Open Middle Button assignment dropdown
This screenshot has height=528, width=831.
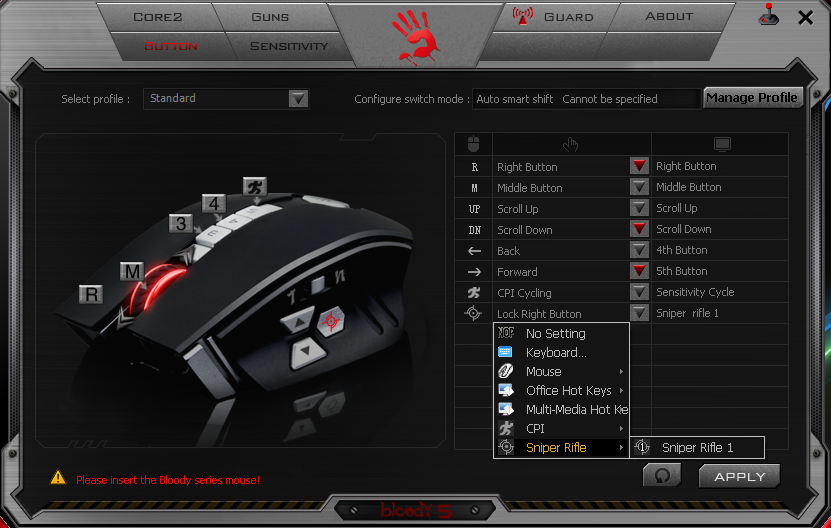coord(639,187)
